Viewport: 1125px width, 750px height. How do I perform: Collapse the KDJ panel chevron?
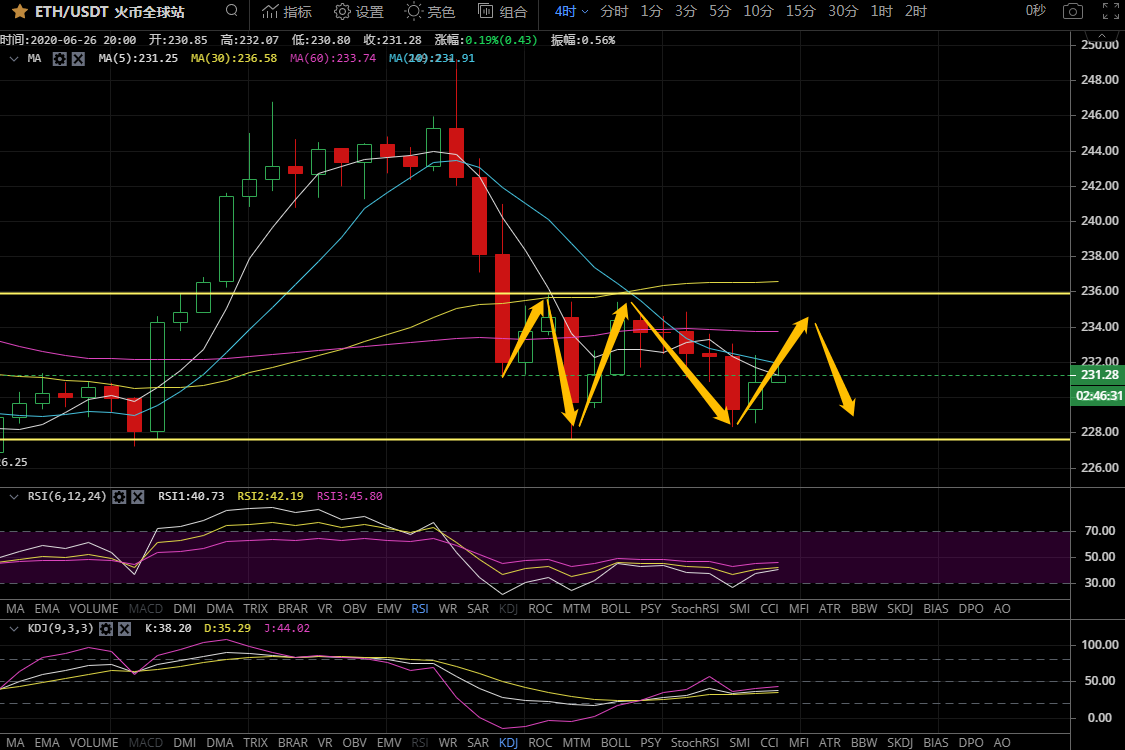[x=13, y=628]
